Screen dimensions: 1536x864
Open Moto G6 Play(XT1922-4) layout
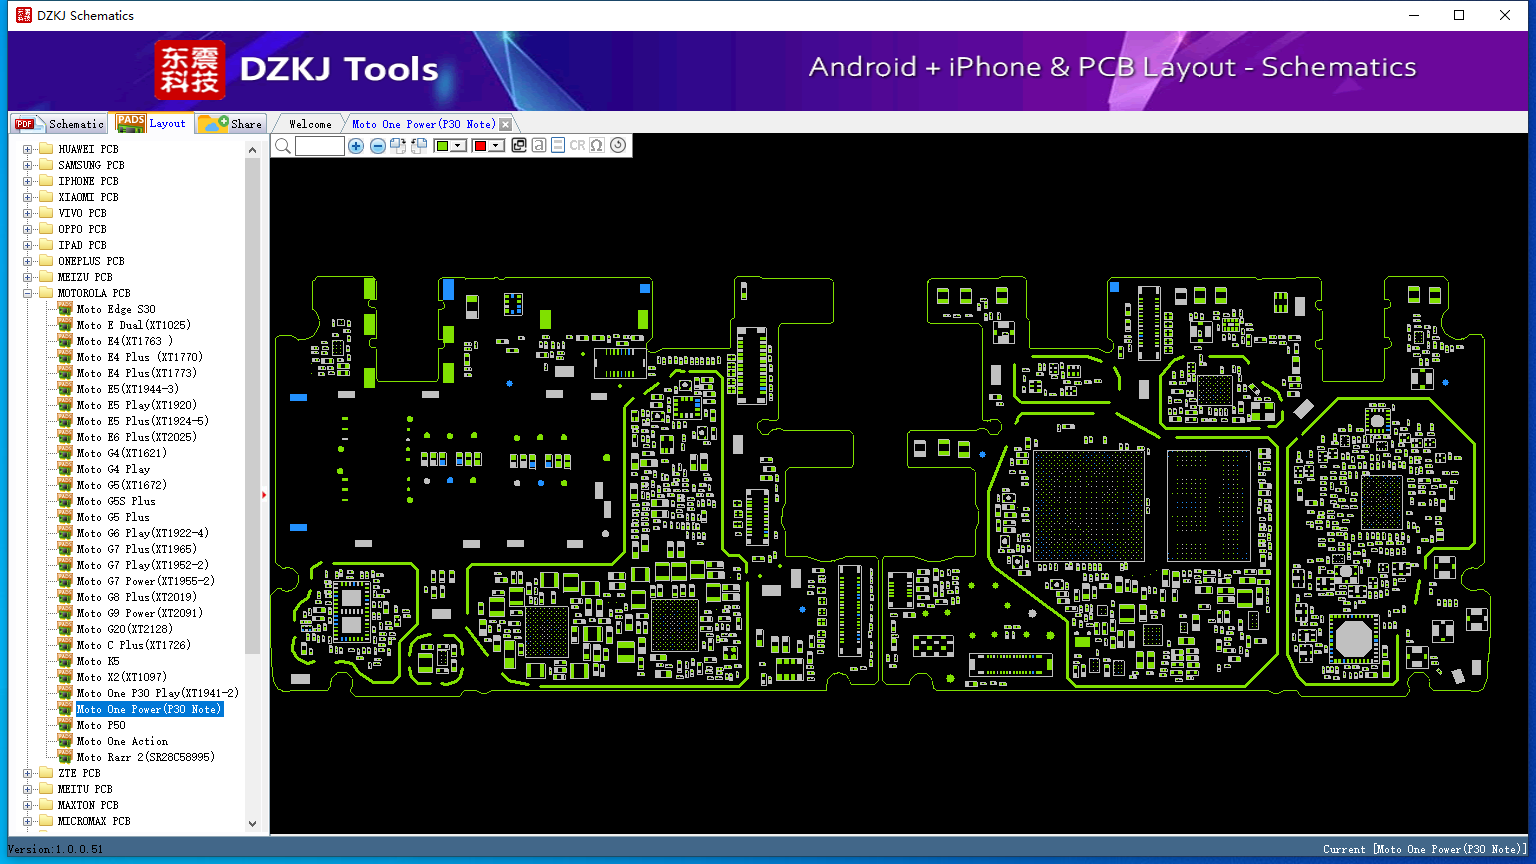point(142,533)
